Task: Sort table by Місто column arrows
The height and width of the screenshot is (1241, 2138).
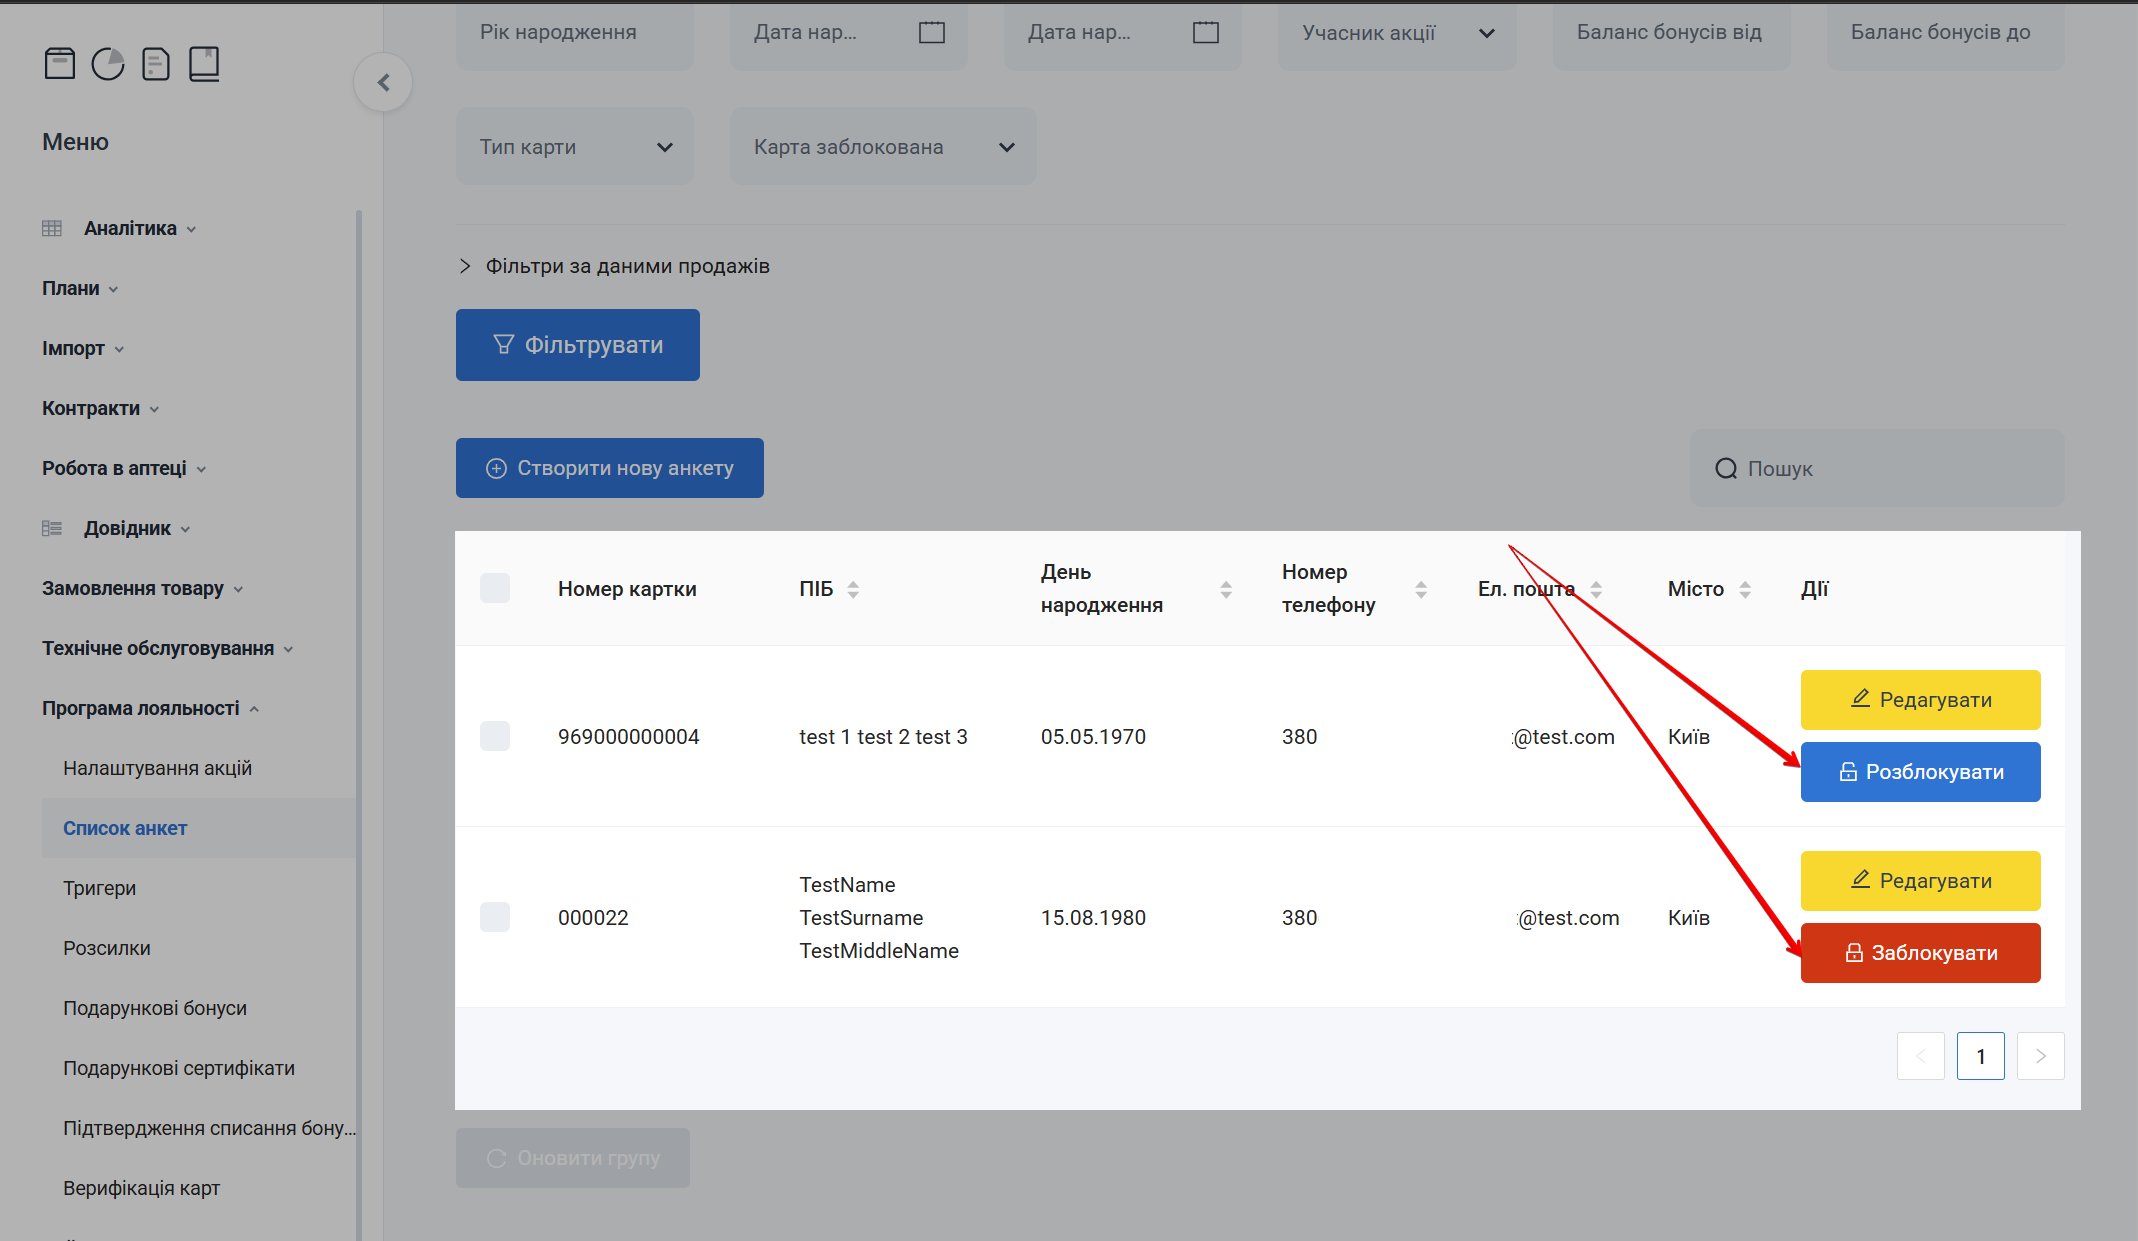Action: tap(1745, 589)
